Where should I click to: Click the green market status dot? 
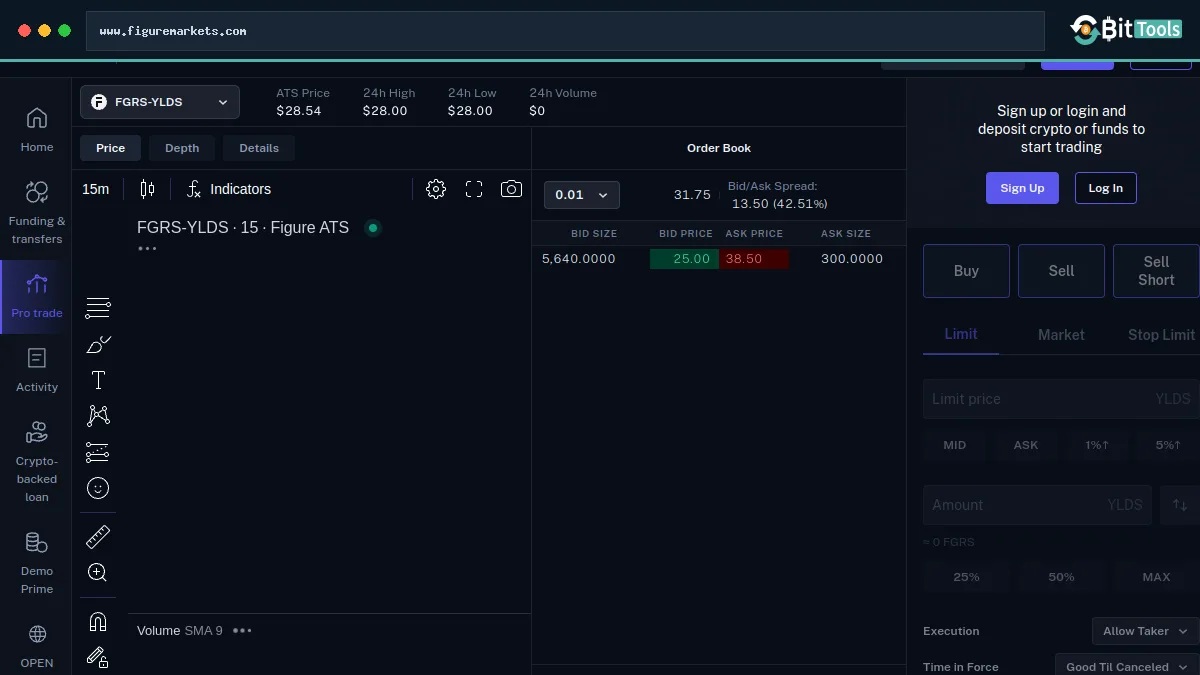(x=373, y=228)
